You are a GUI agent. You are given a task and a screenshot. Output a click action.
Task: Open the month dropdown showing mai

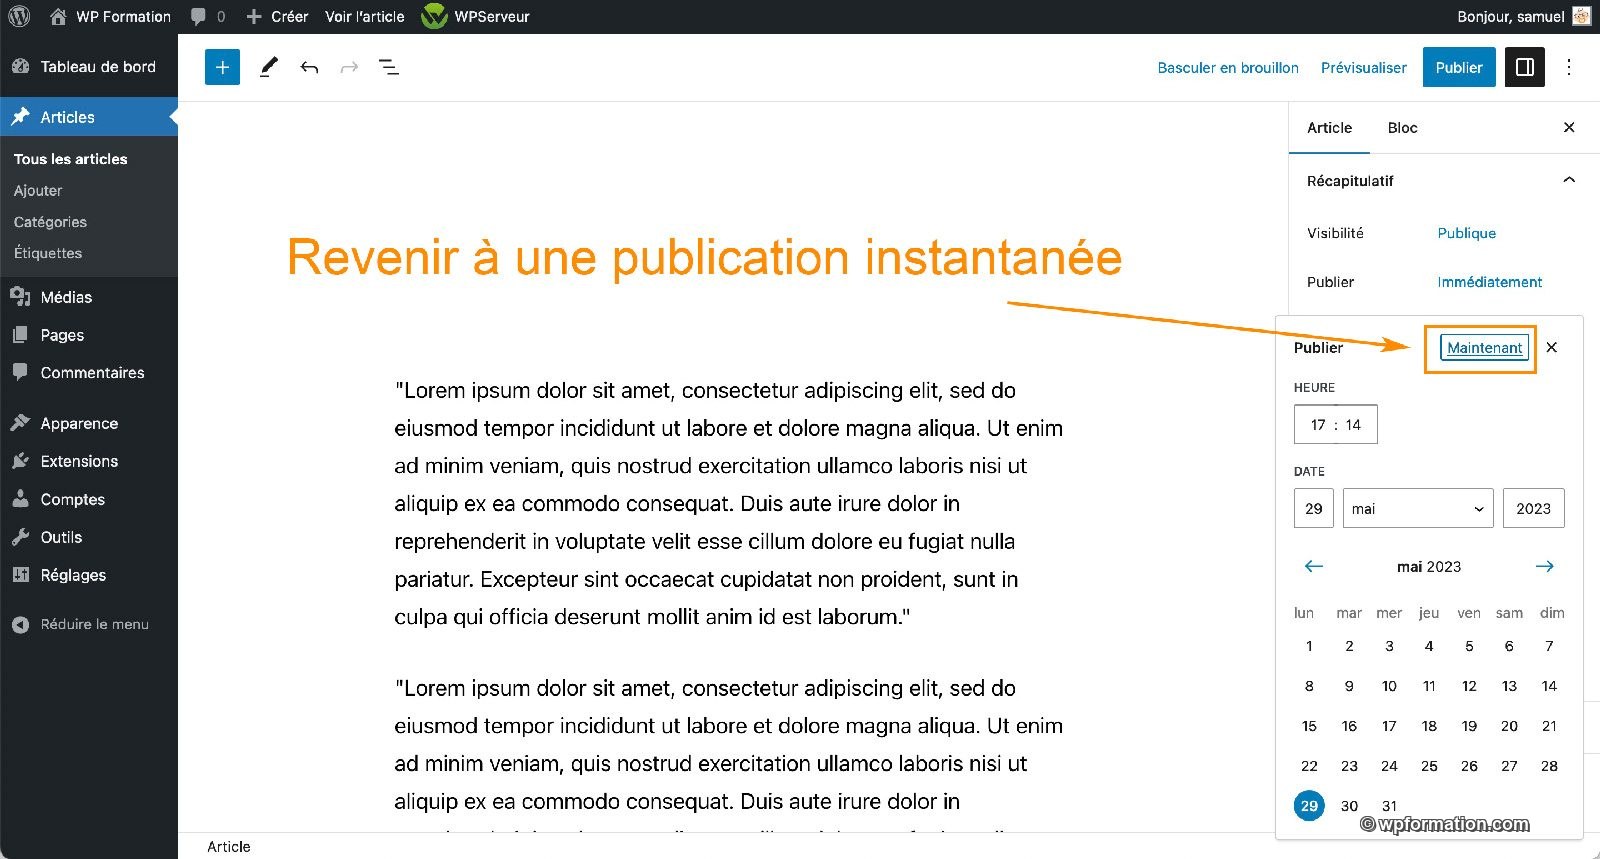click(1418, 508)
